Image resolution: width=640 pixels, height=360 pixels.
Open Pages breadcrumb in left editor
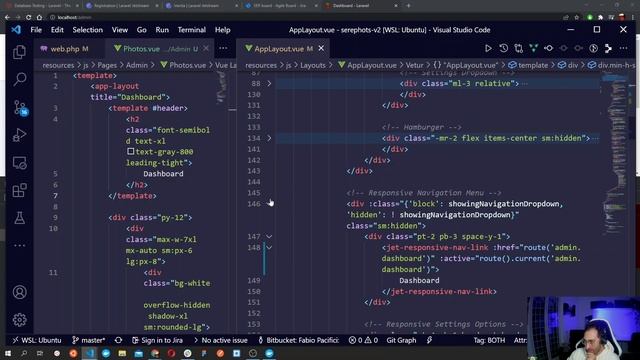tap(107, 65)
